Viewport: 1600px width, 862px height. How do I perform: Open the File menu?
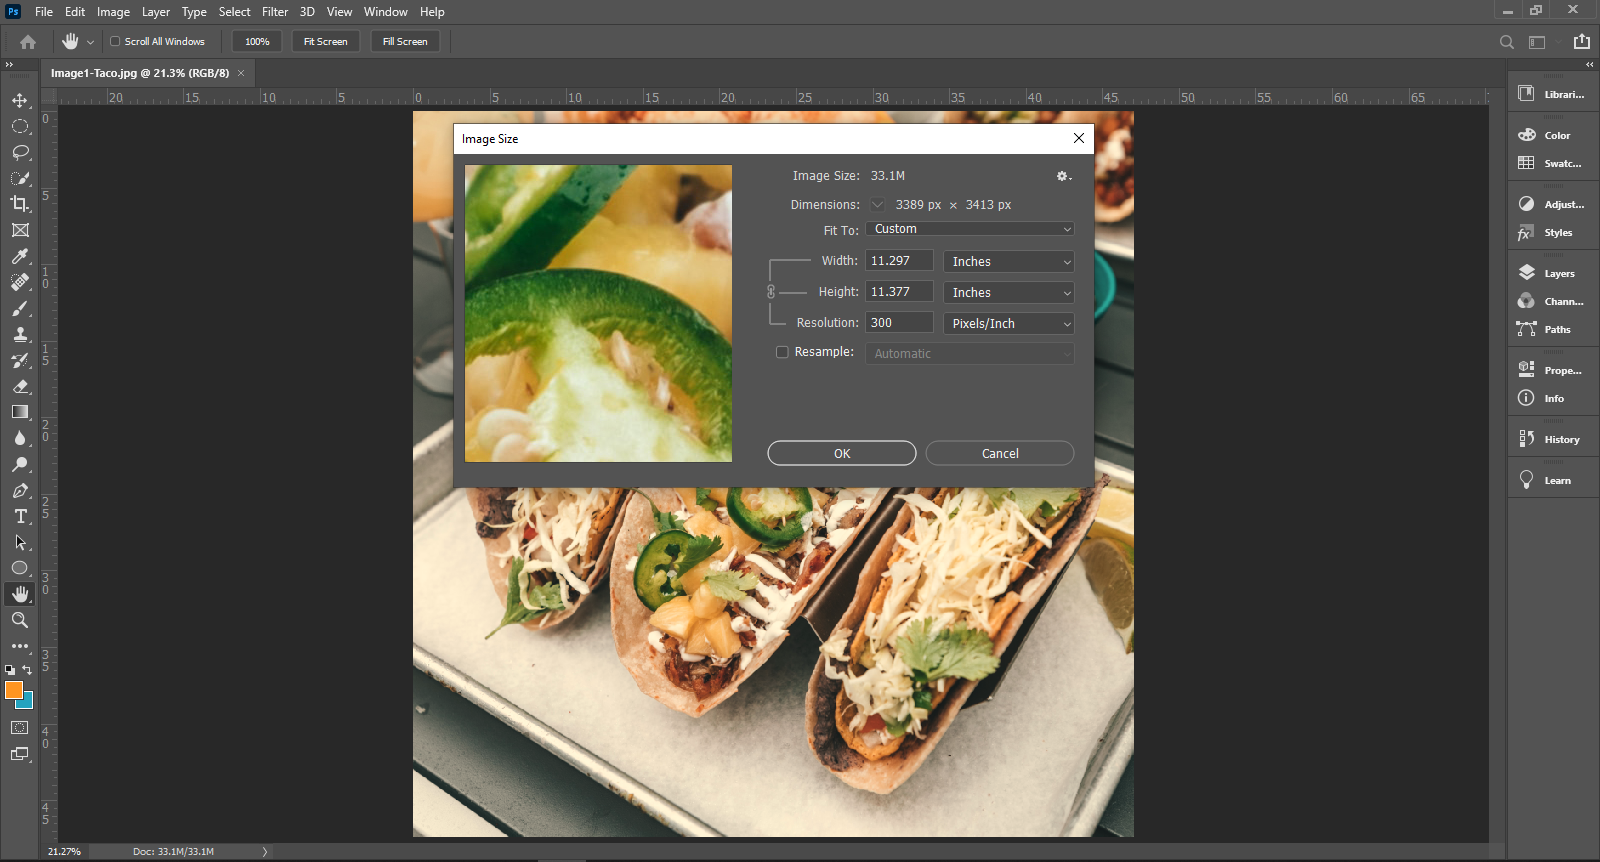pyautogui.click(x=44, y=12)
